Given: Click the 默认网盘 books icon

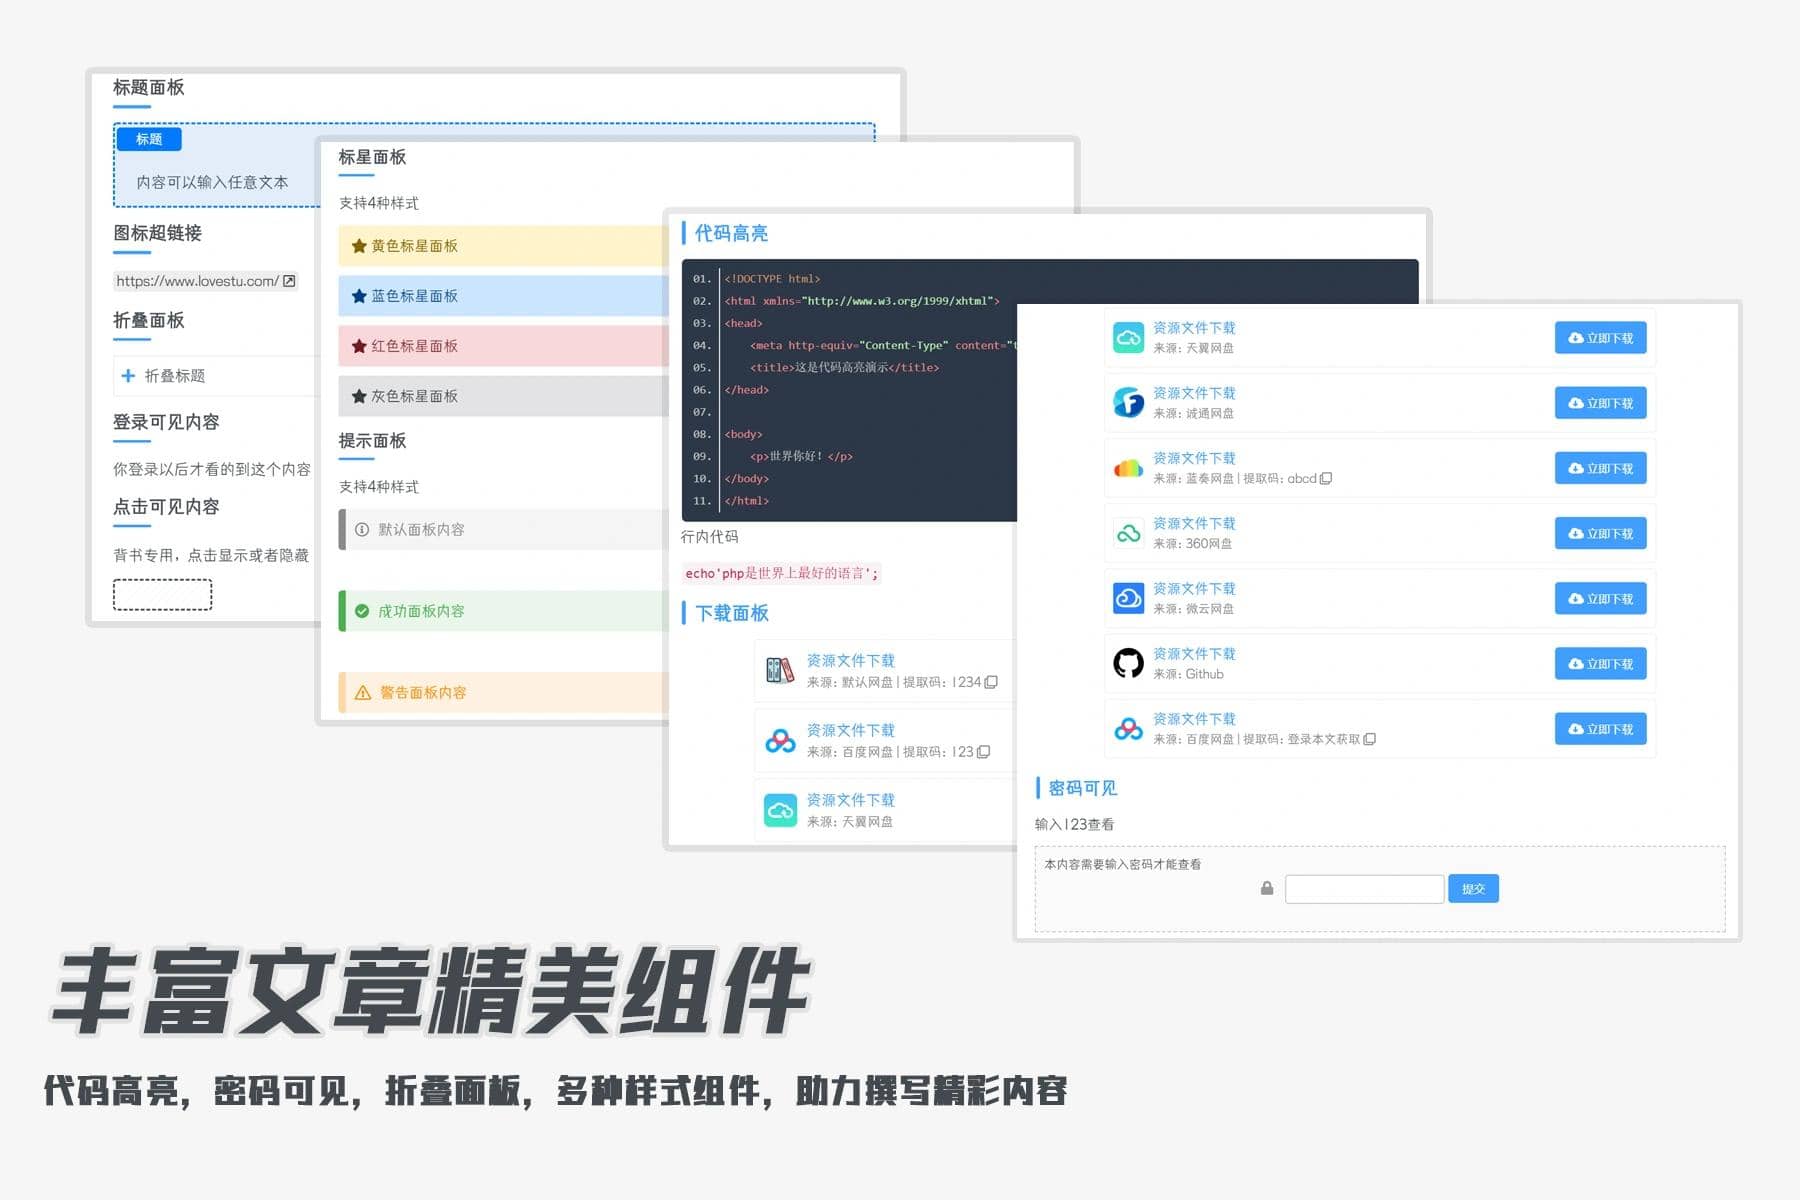Looking at the screenshot, I should coord(780,670).
